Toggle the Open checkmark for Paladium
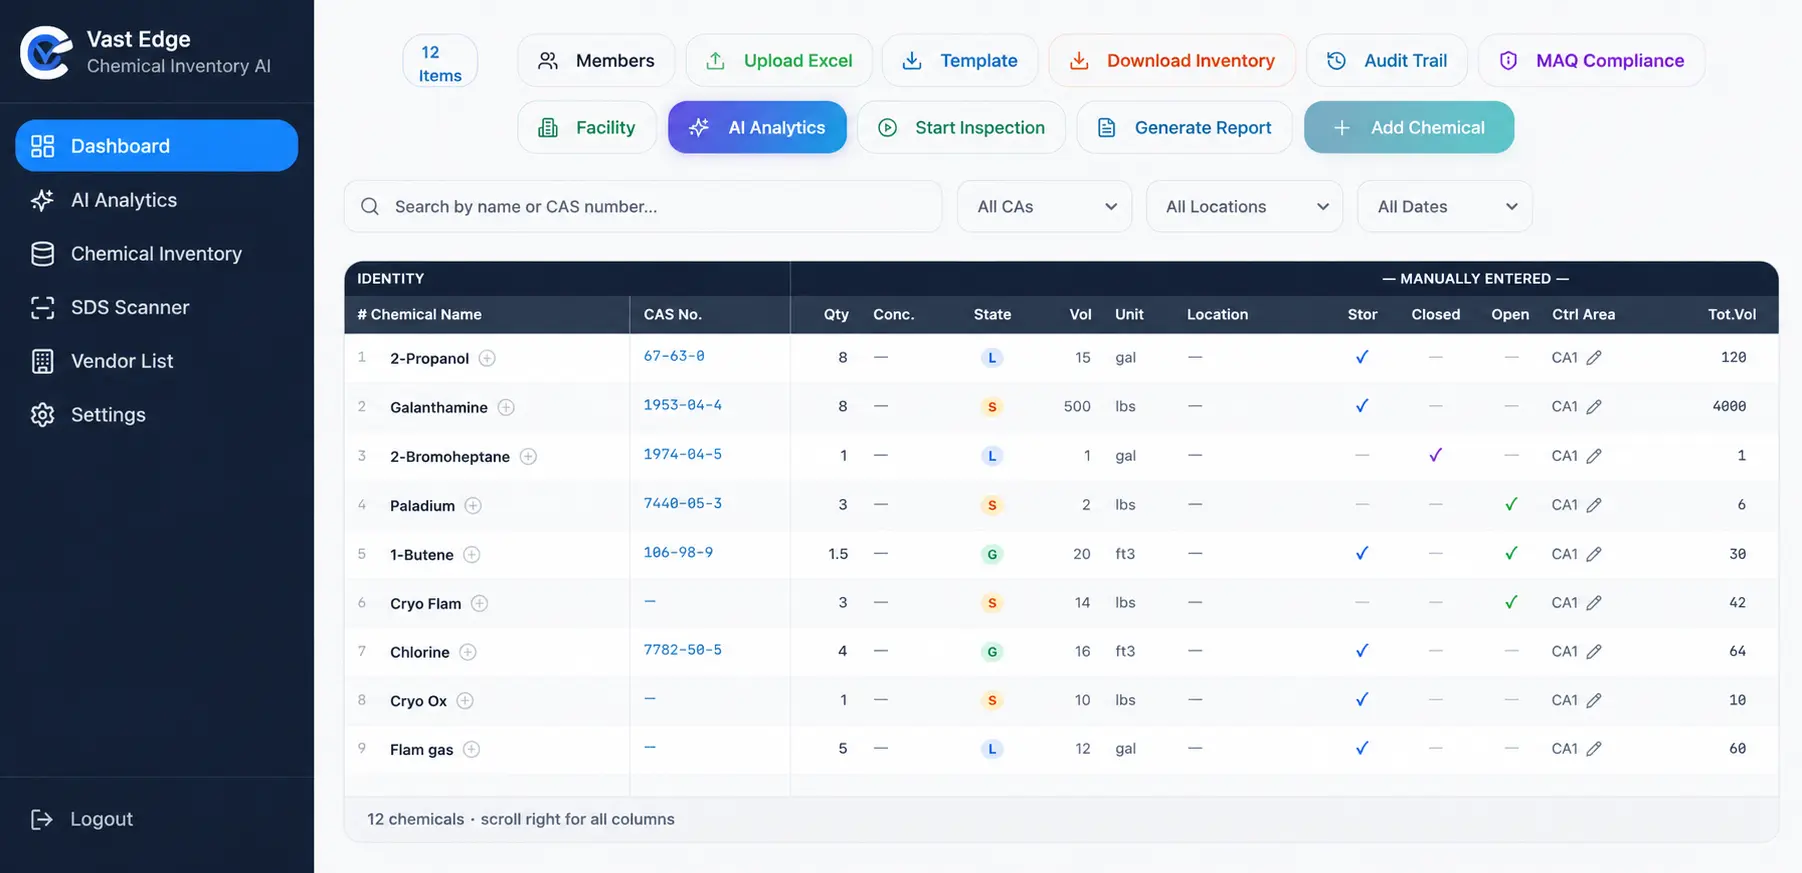 [1511, 504]
